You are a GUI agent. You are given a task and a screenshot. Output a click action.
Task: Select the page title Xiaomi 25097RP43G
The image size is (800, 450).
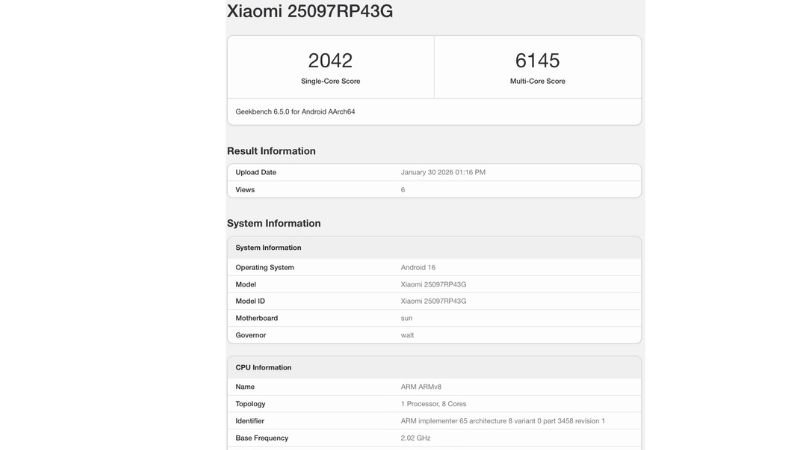pos(310,11)
